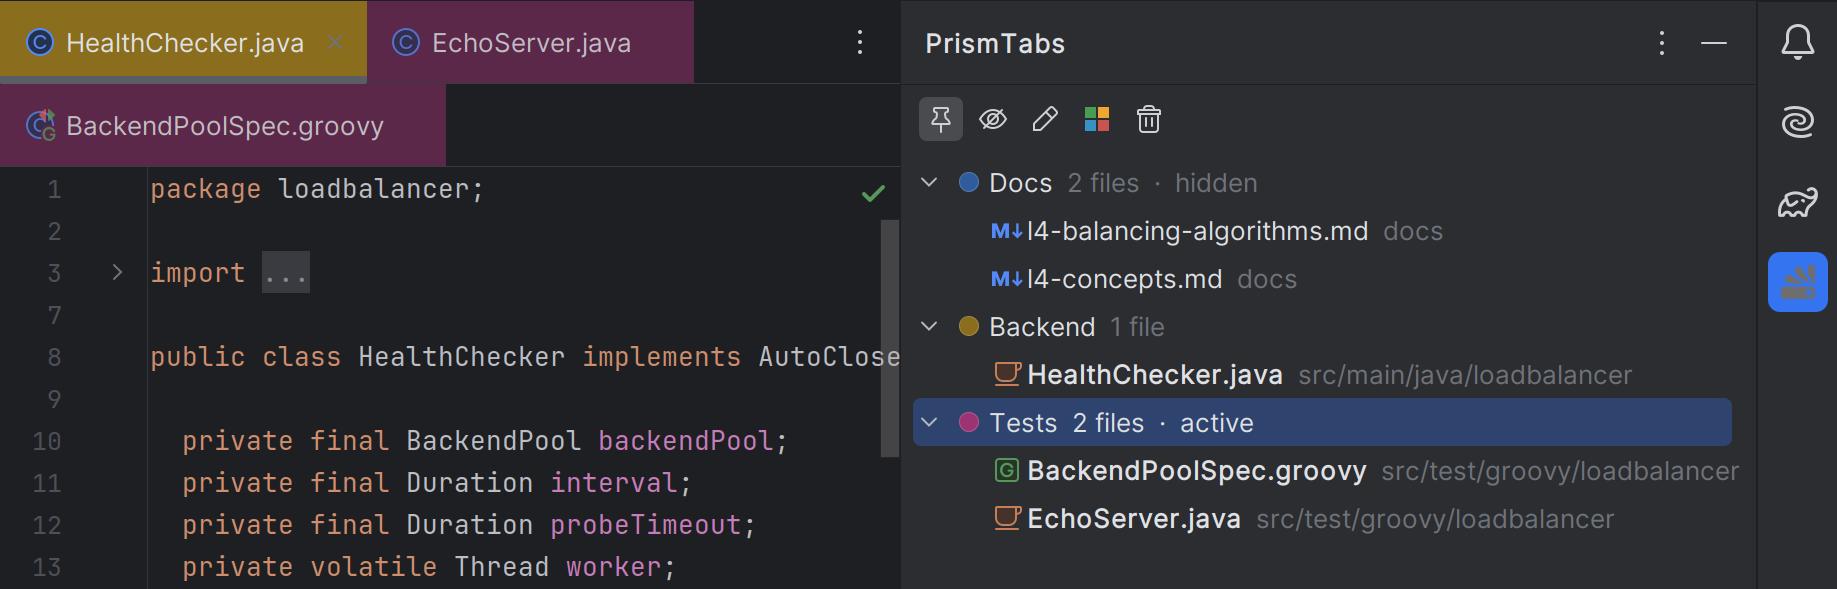Click the markdown icon beside l4-concepts.md
The height and width of the screenshot is (589, 1837).
point(1006,279)
